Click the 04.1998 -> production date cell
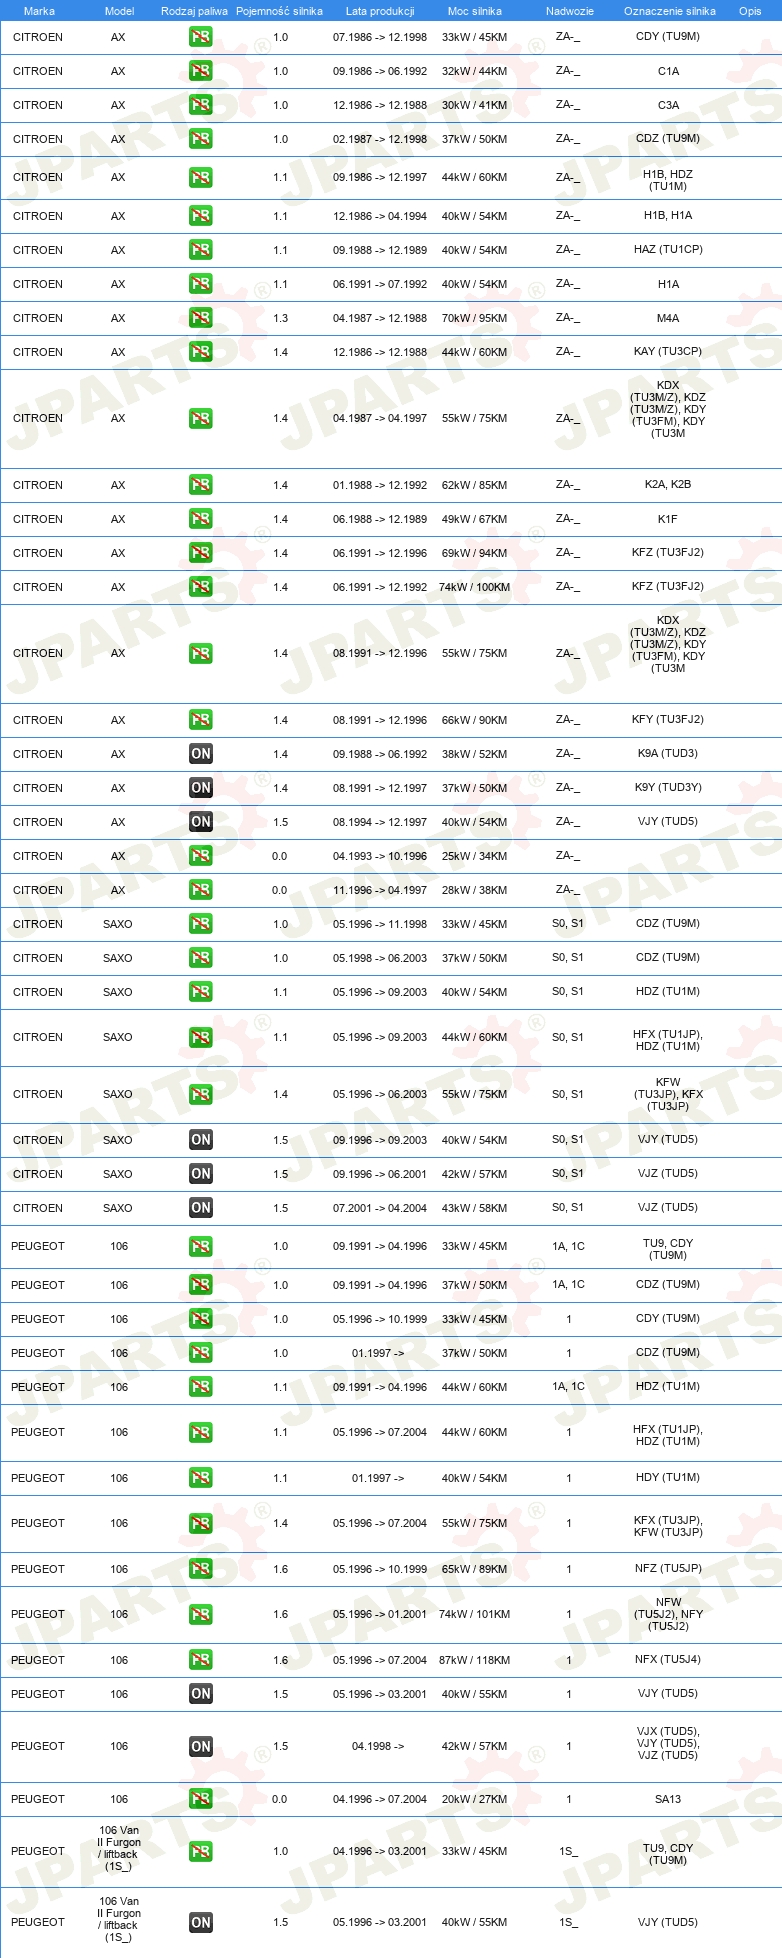 pos(378,1746)
